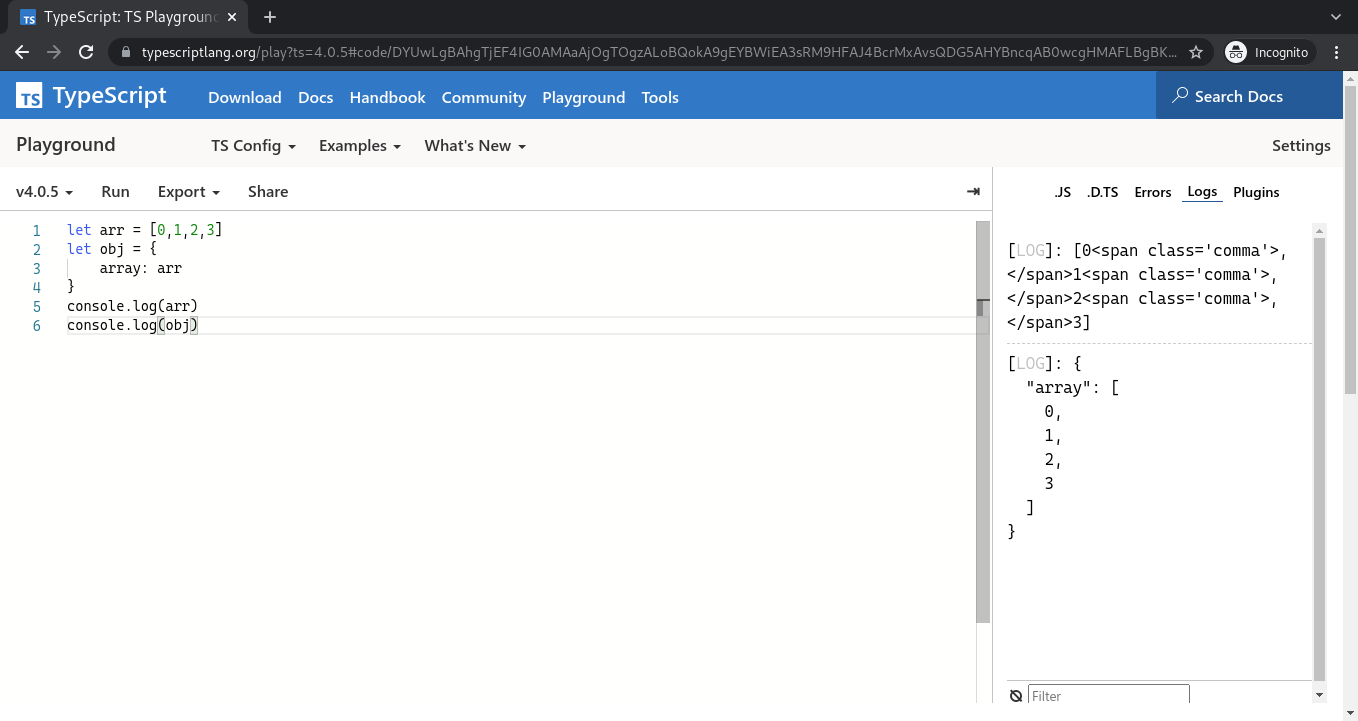Visit the Community page
1358x721 pixels.
[x=484, y=97]
